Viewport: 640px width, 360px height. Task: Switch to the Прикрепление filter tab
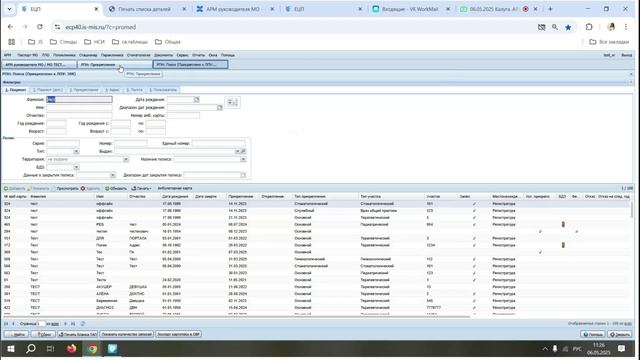pos(84,90)
